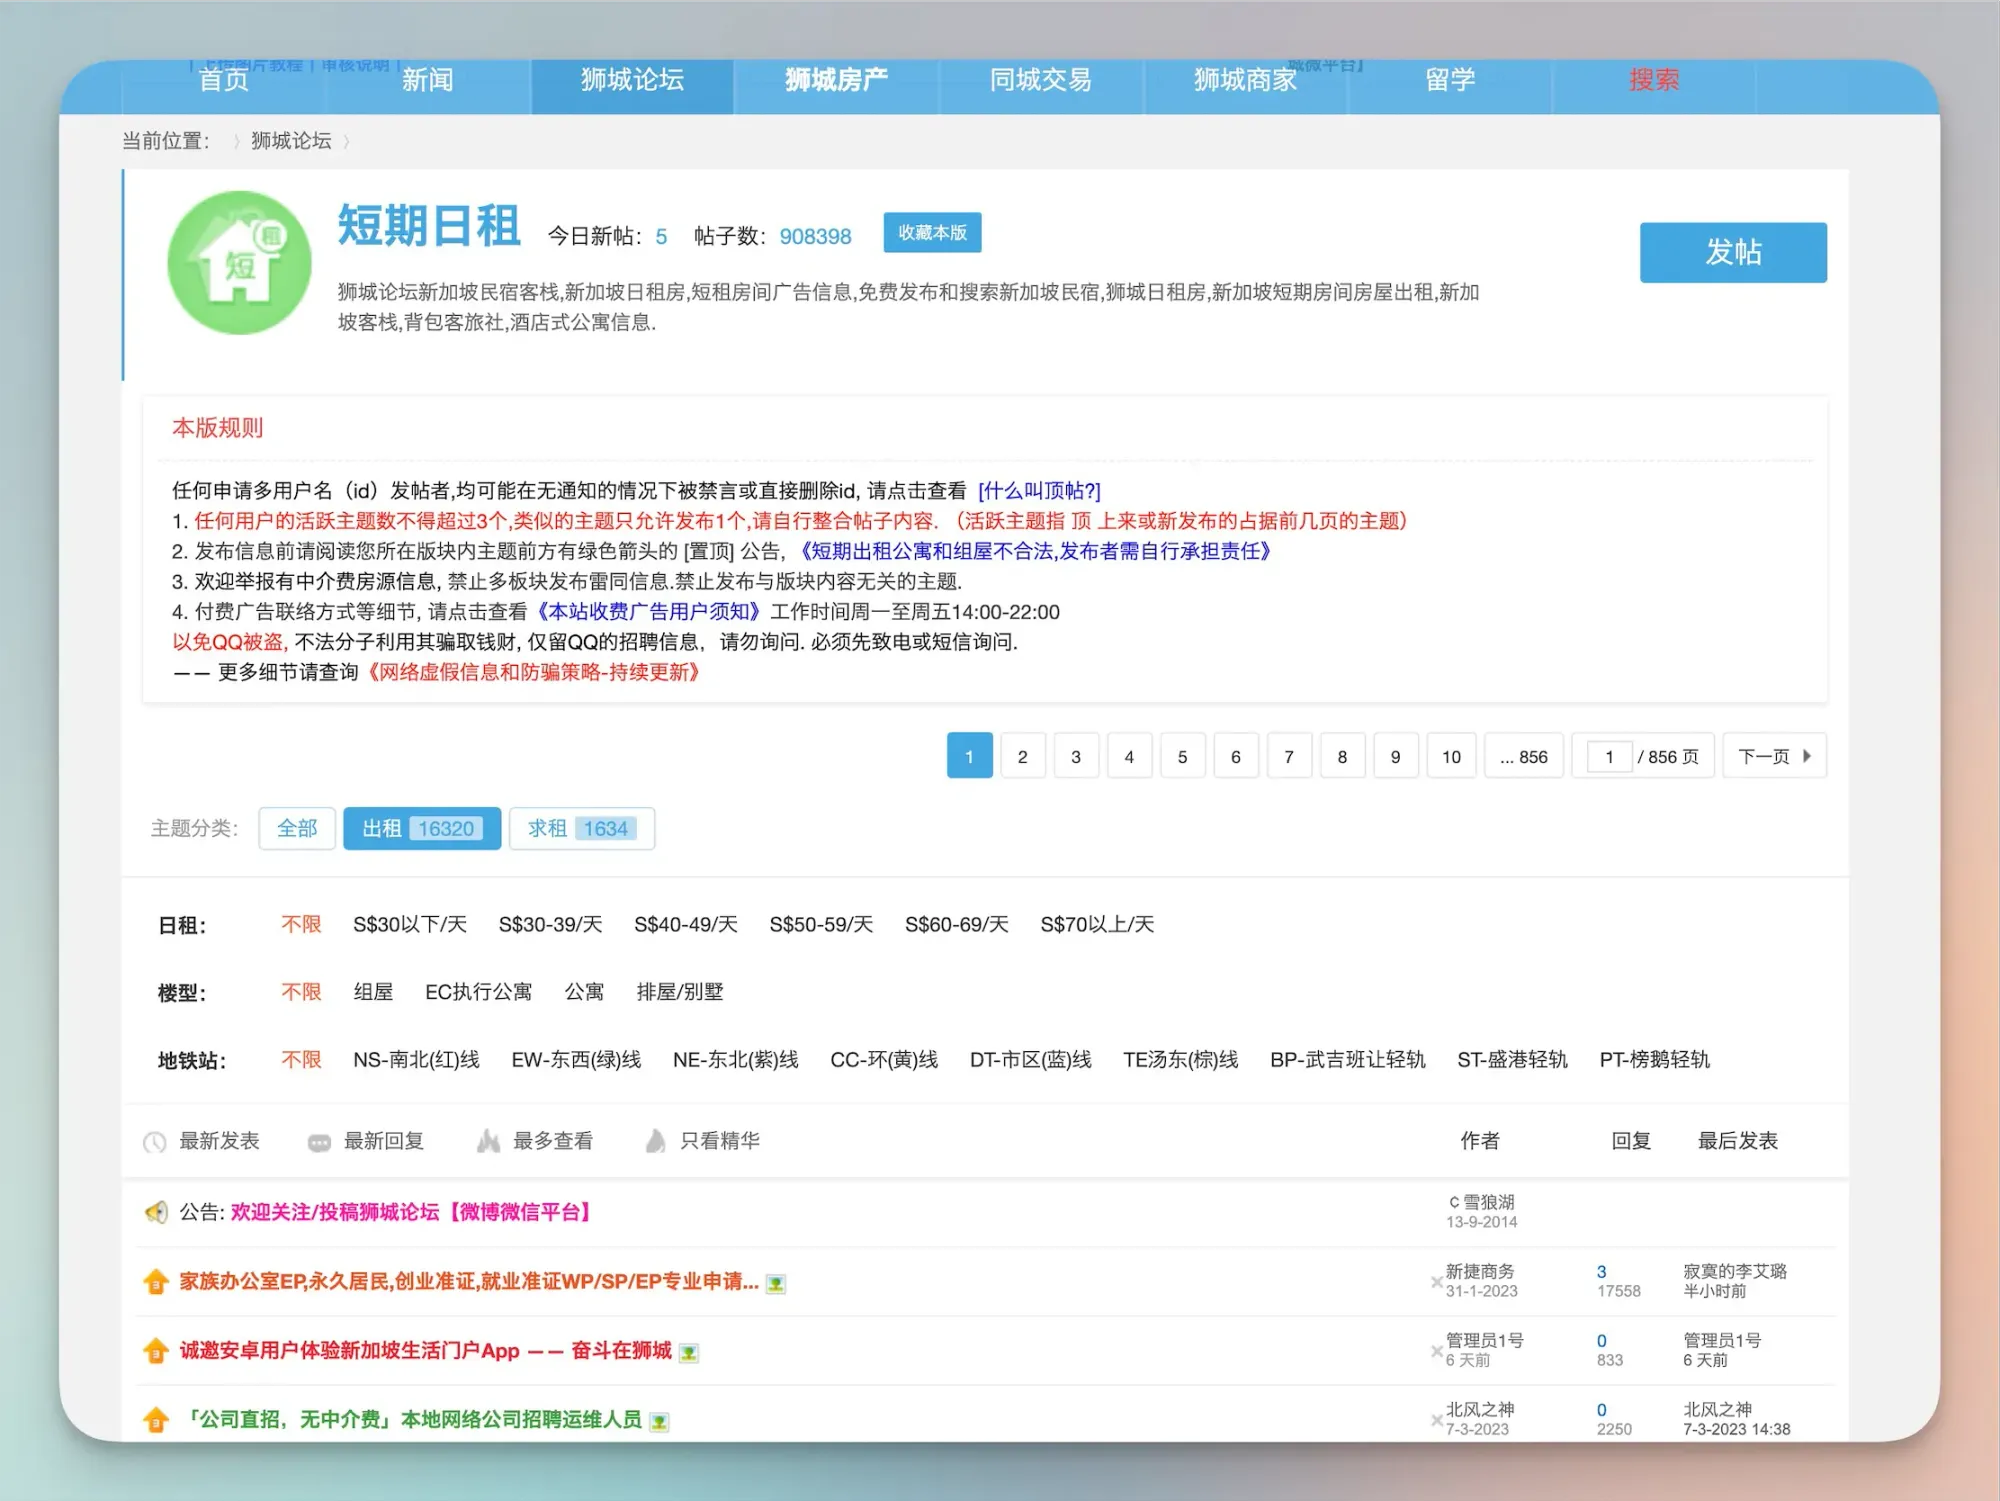Open the 留学 nav tab
This screenshot has height=1501, width=2000.
1450,80
